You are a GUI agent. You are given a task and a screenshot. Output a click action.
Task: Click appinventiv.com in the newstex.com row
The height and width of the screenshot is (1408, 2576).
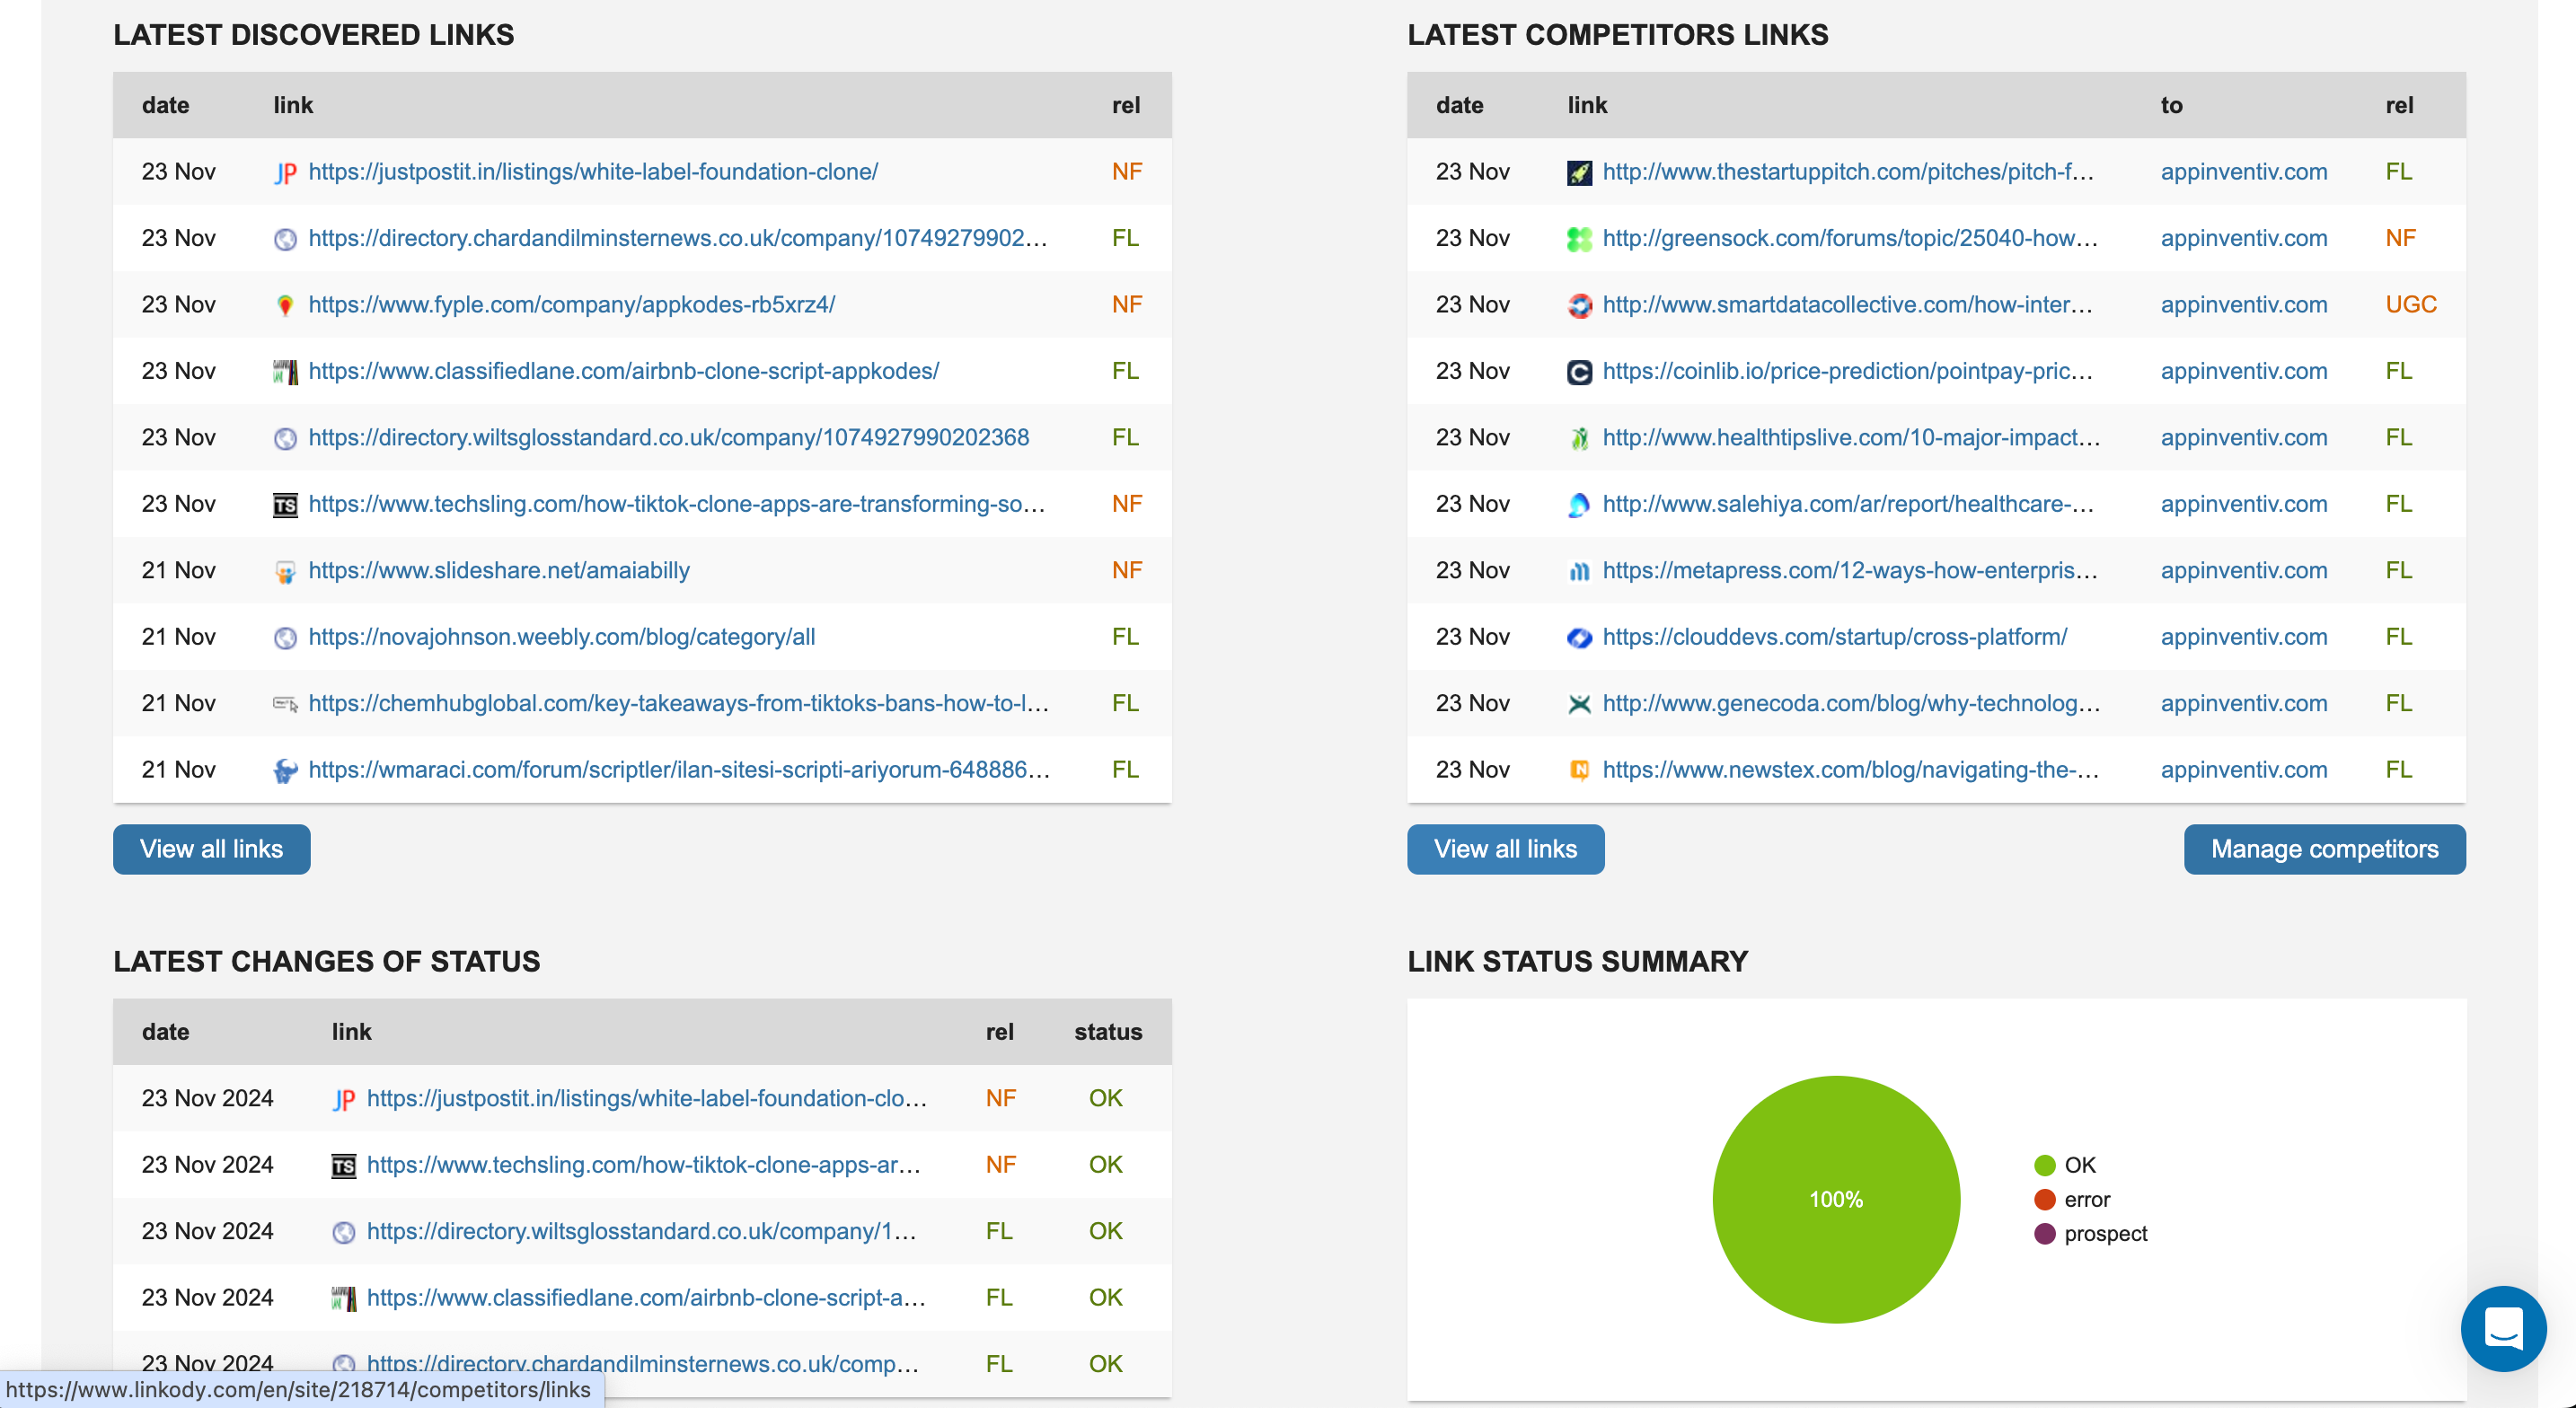2244,770
